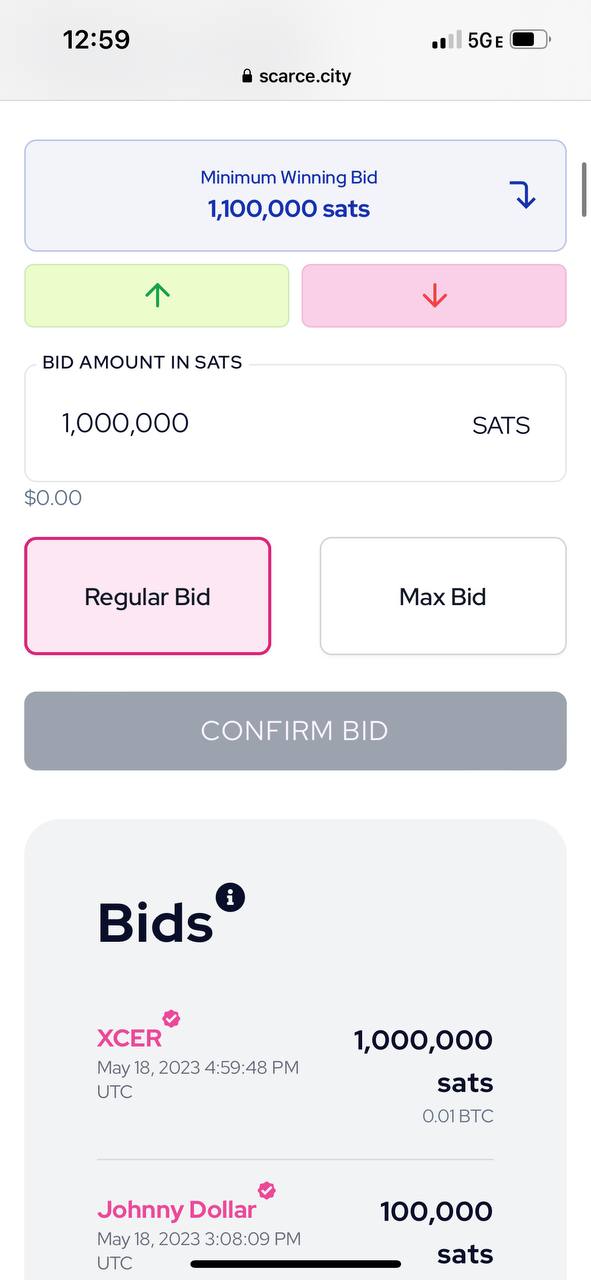Click the page scrollbar on the right edge
591x1280 pixels.
pyautogui.click(x=585, y=189)
